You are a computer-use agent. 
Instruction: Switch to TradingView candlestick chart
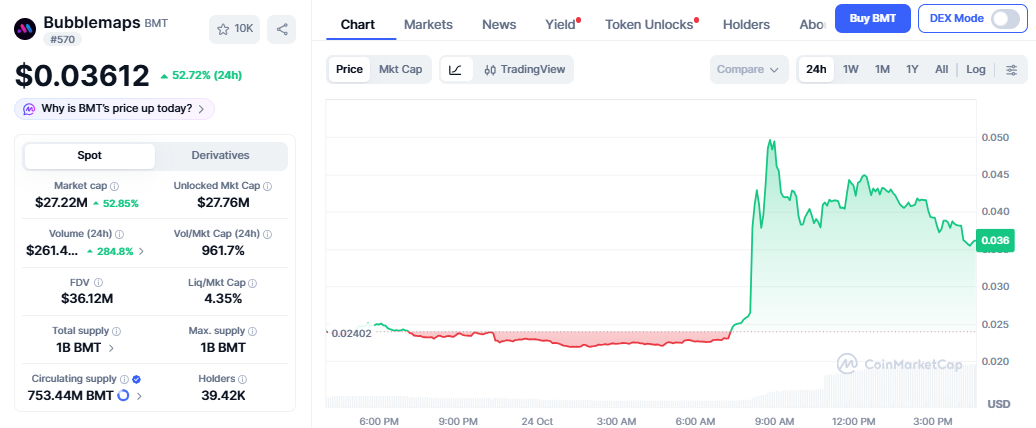click(x=525, y=69)
